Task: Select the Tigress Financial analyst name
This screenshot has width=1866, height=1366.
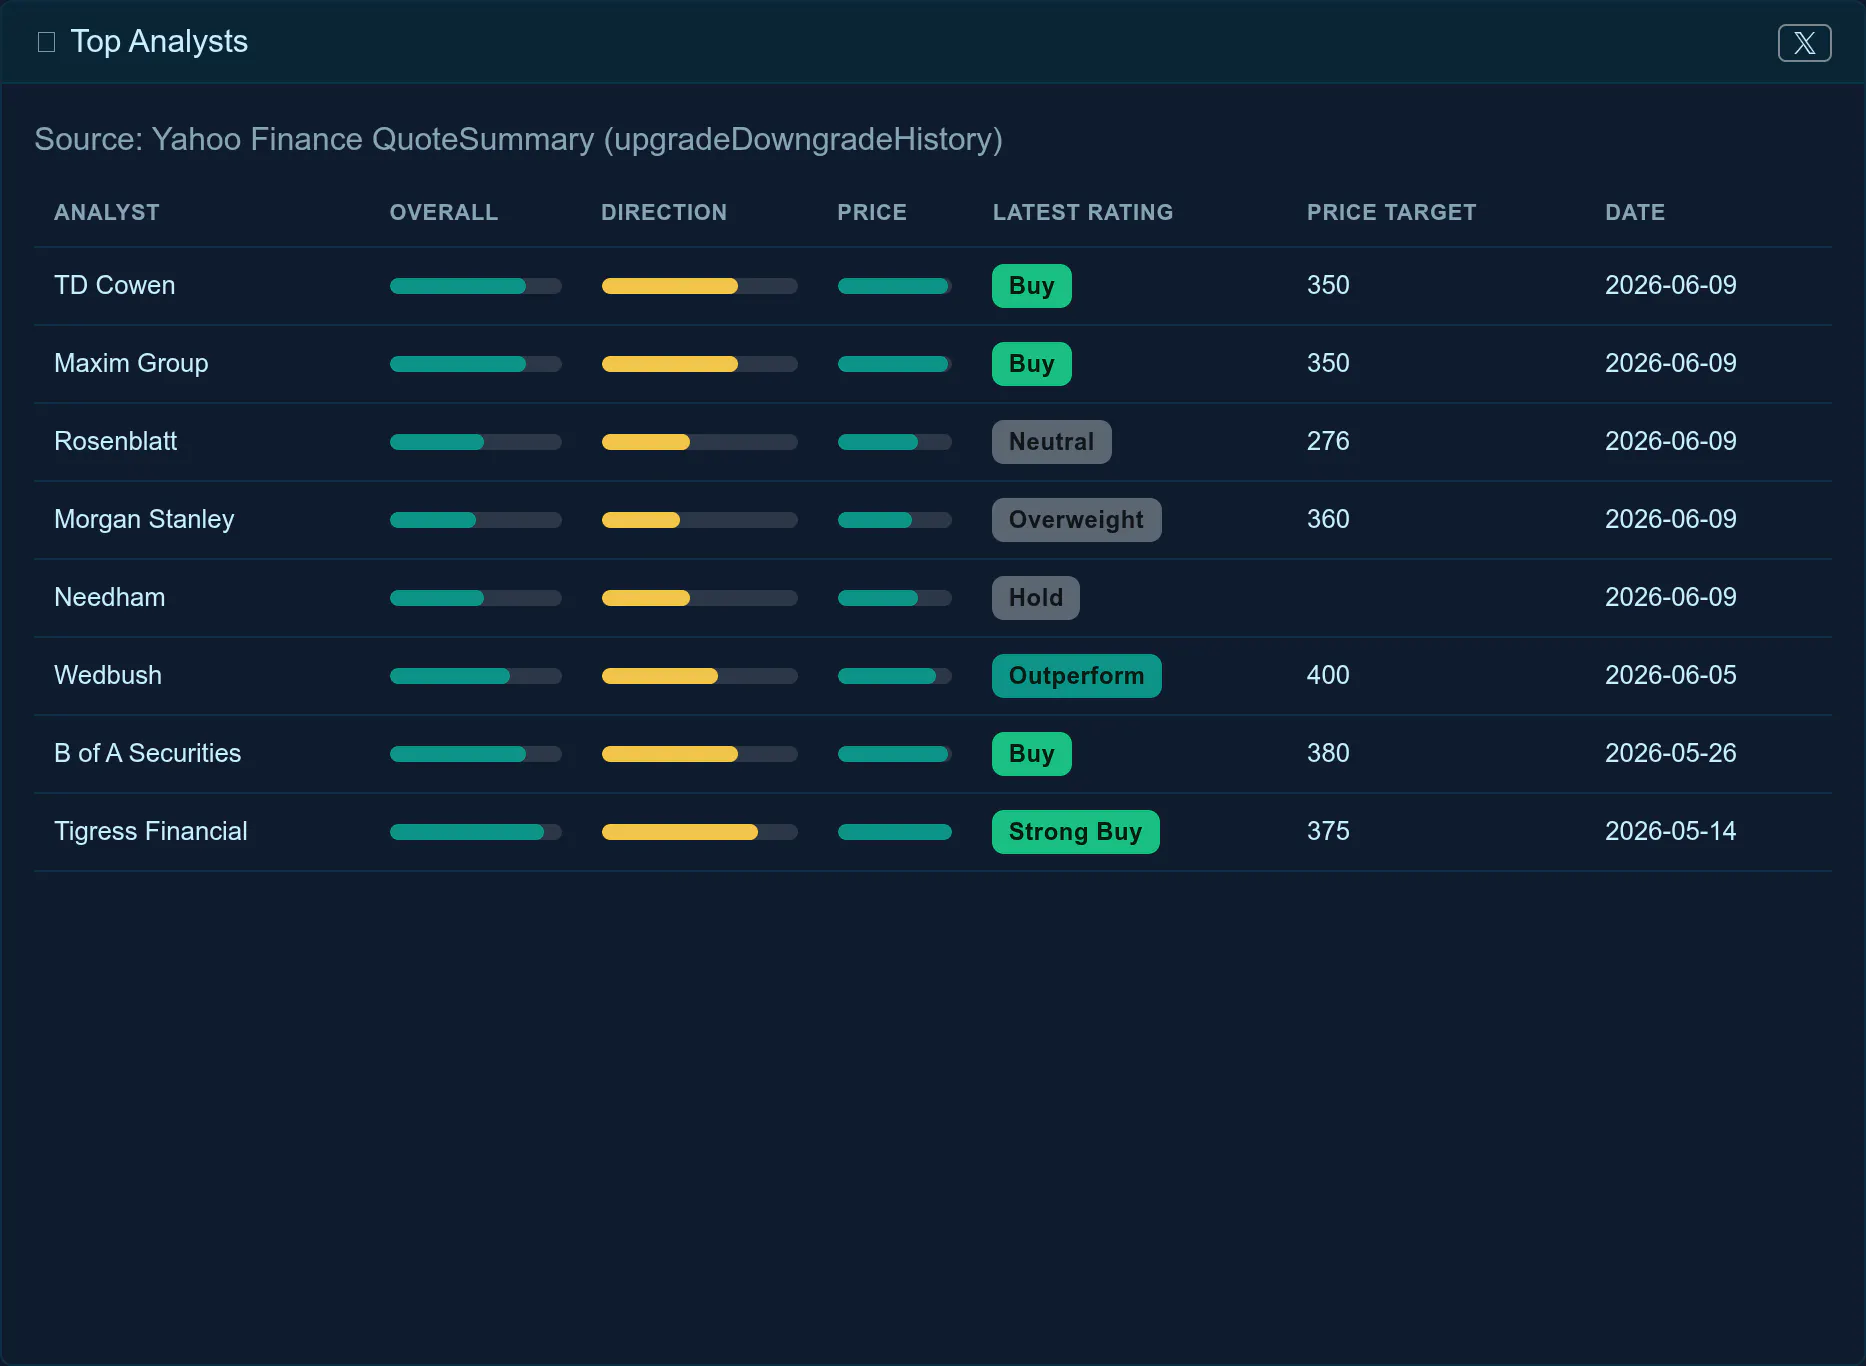Action: click(151, 831)
